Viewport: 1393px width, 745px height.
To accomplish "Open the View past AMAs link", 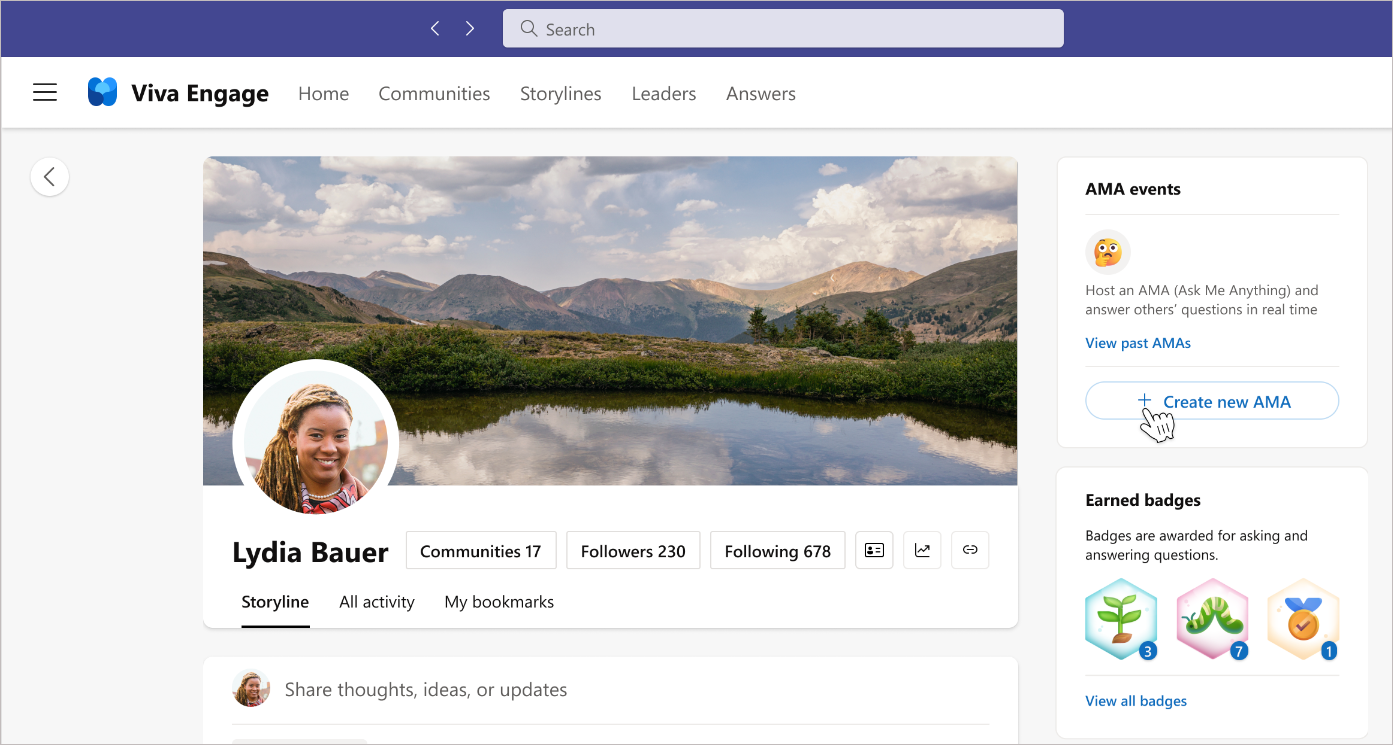I will pyautogui.click(x=1138, y=343).
